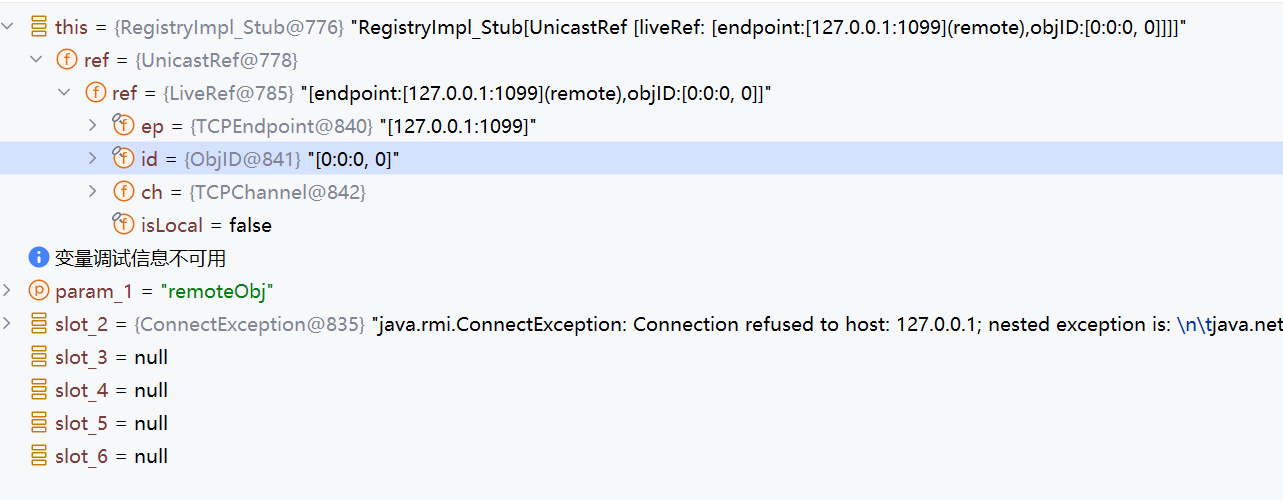Click the stack icon beside slot_6
The image size is (1283, 500).
[39, 456]
